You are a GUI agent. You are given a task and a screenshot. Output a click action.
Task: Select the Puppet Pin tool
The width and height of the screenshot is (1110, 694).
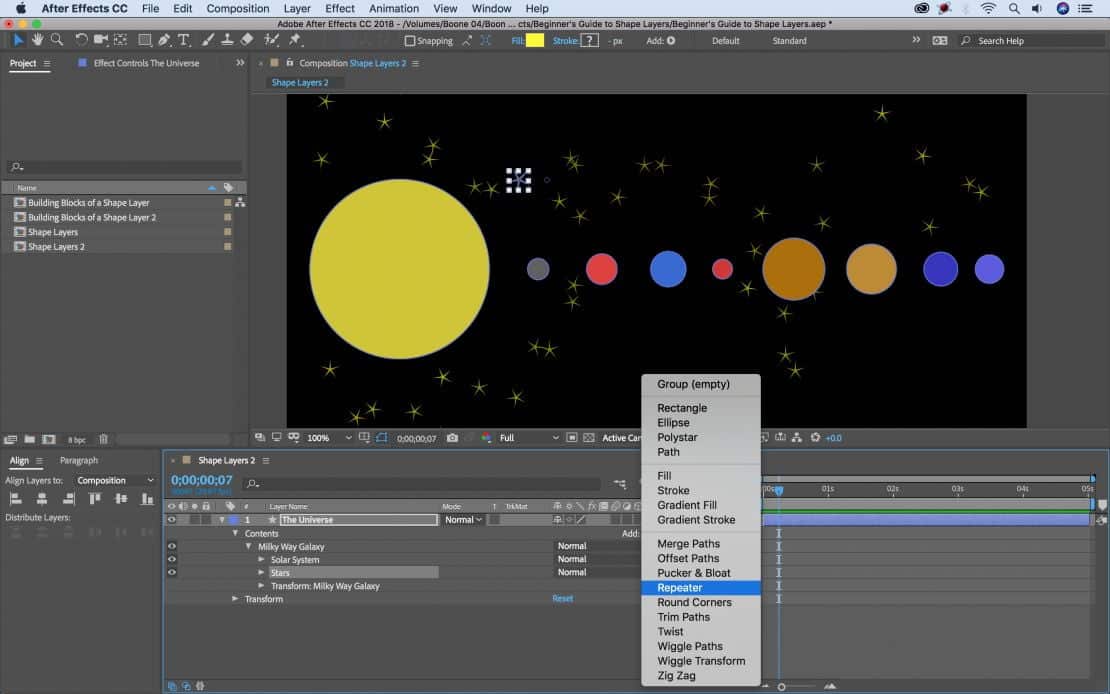[295, 40]
